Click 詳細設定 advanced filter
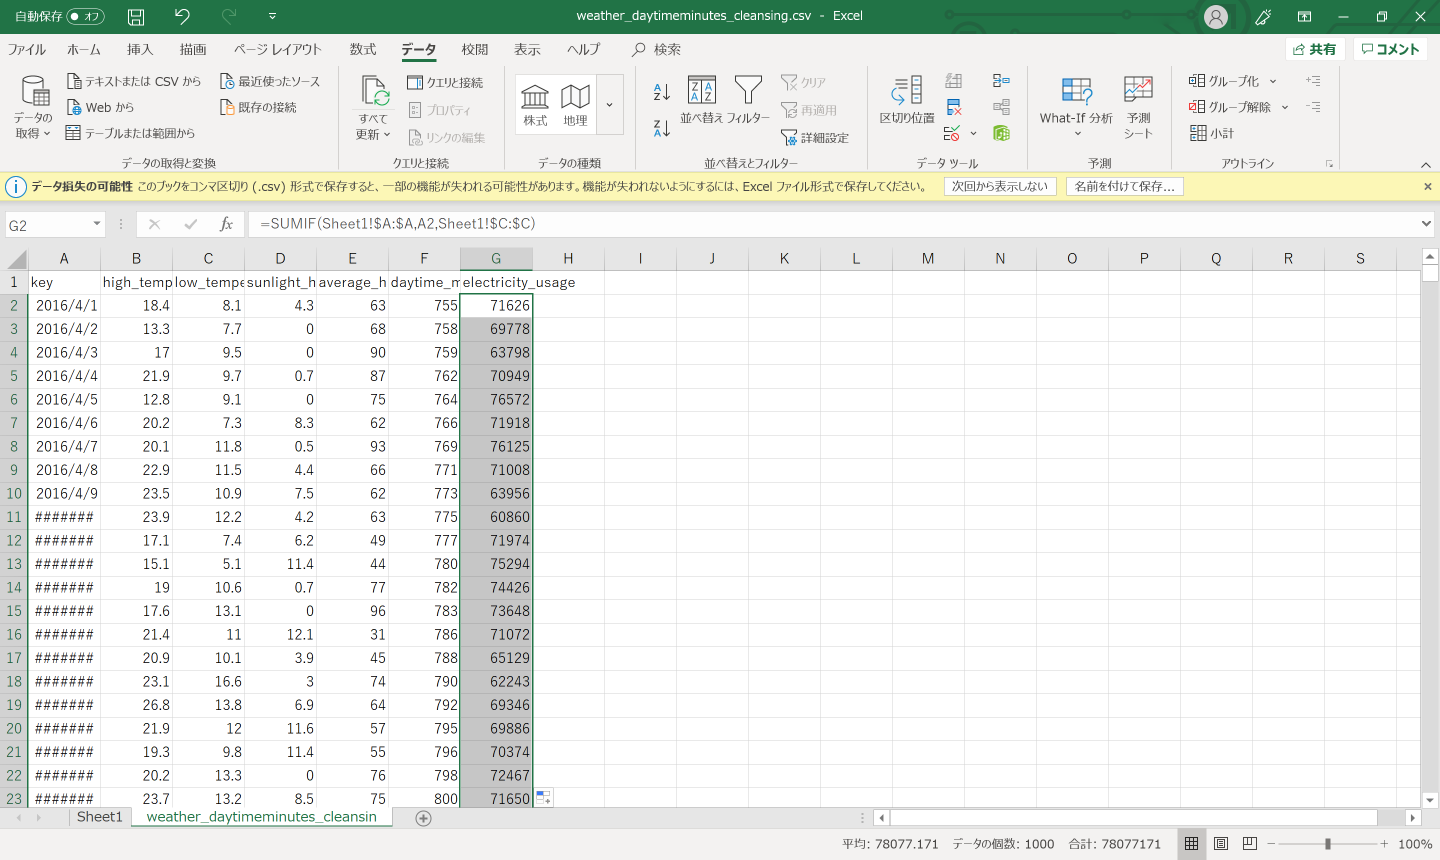Viewport: 1440px width, 860px height. point(815,138)
